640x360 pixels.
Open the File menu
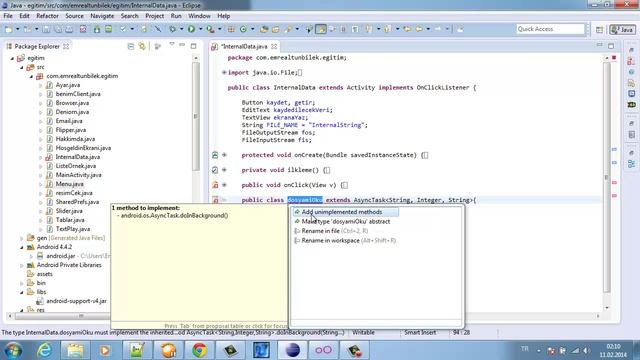[x=8, y=16]
